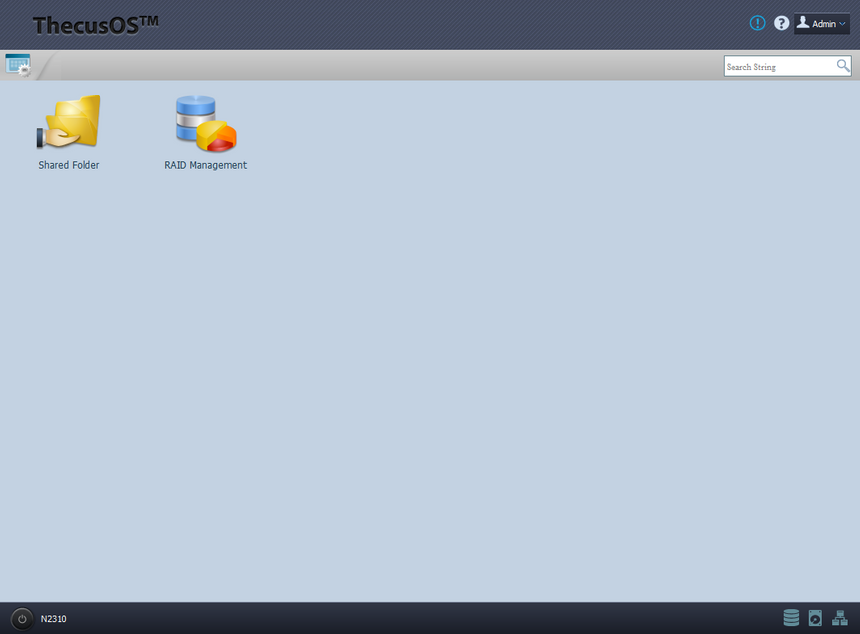Launch the RAID Management icon
The width and height of the screenshot is (860, 634).
coord(206,123)
